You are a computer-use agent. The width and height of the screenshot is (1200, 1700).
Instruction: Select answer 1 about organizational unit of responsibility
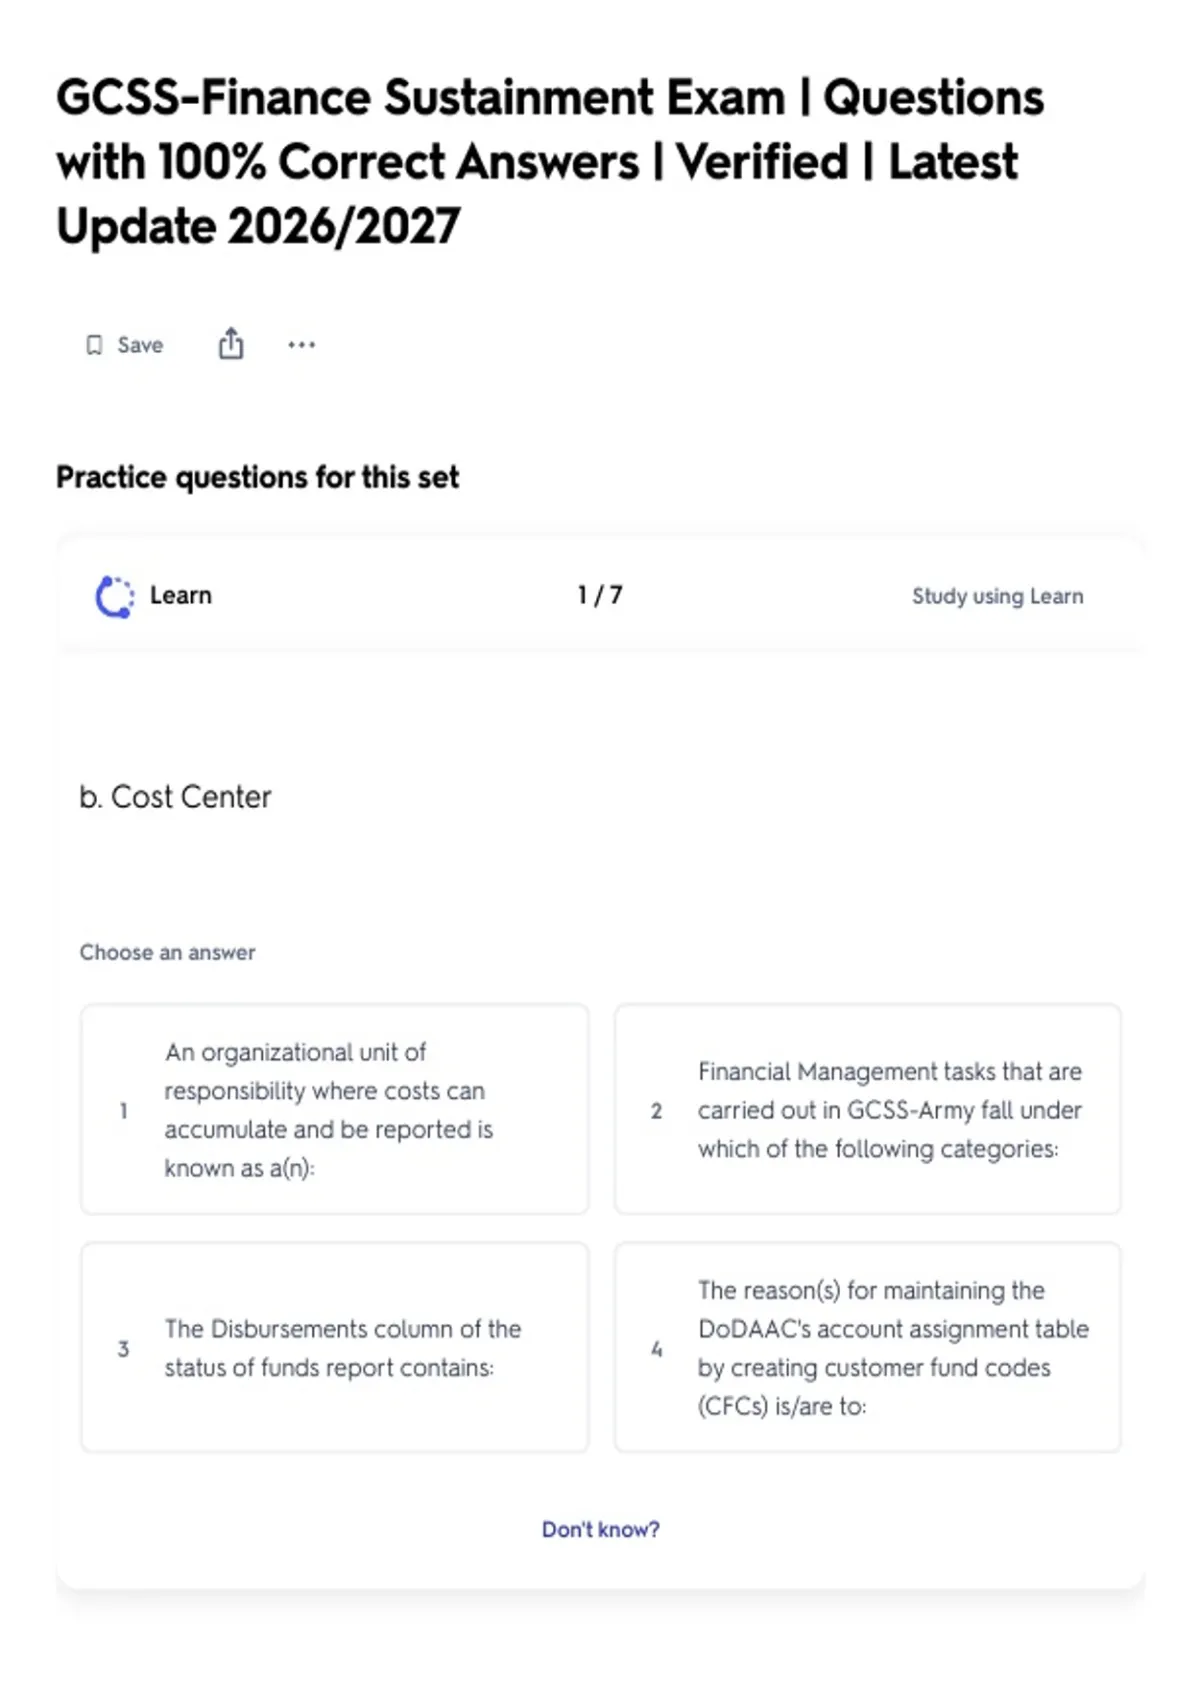click(335, 1109)
